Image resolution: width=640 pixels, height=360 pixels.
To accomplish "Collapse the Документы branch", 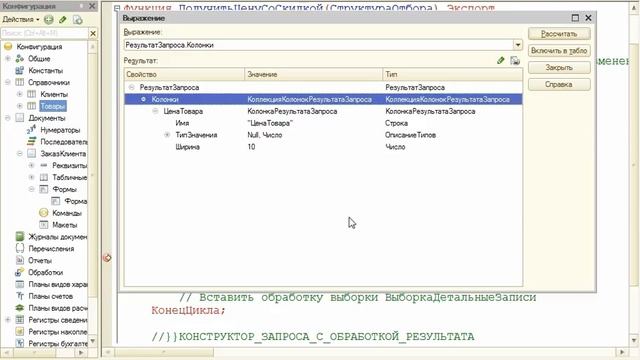I will [8, 118].
